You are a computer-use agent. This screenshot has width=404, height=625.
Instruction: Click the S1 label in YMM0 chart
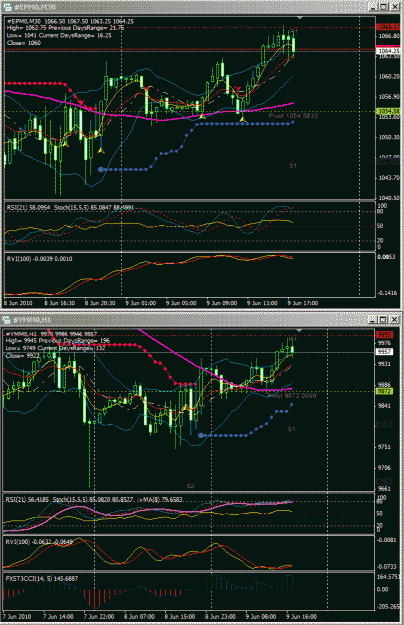(292, 429)
